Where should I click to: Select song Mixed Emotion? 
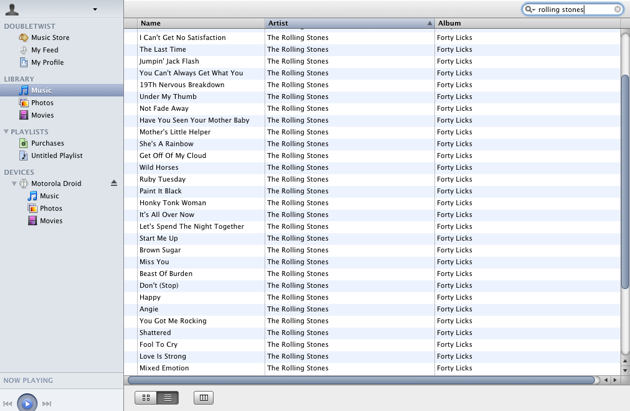pos(164,368)
